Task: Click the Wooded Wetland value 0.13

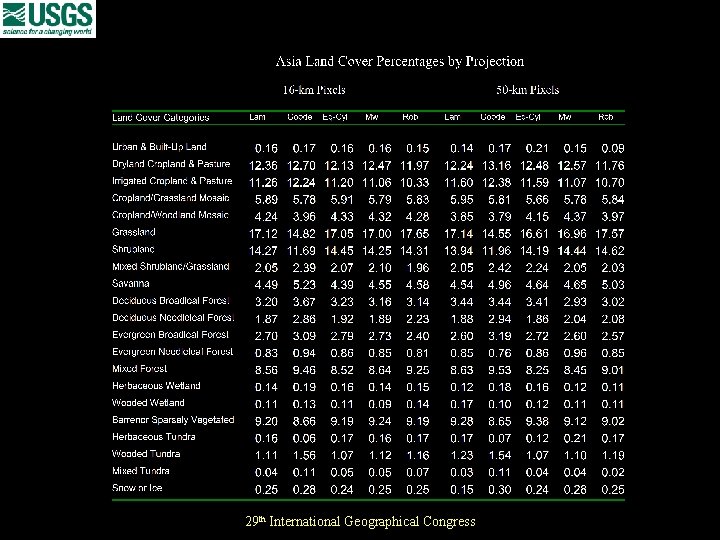Action: [x=304, y=404]
